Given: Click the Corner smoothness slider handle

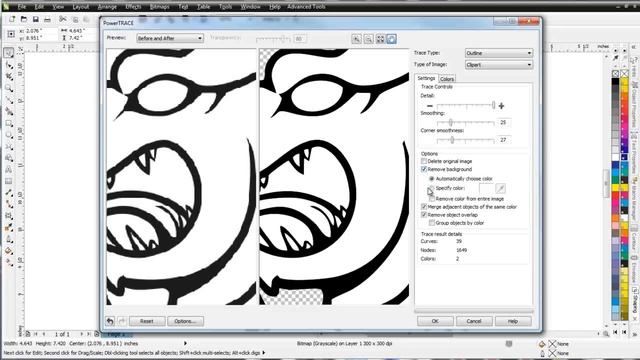Looking at the screenshot, I should point(452,140).
